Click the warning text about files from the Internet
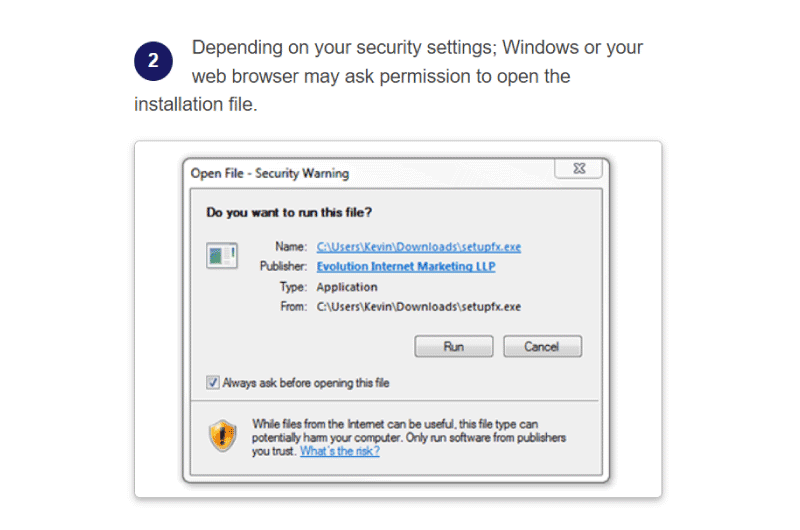The image size is (800, 530). pos(409,438)
